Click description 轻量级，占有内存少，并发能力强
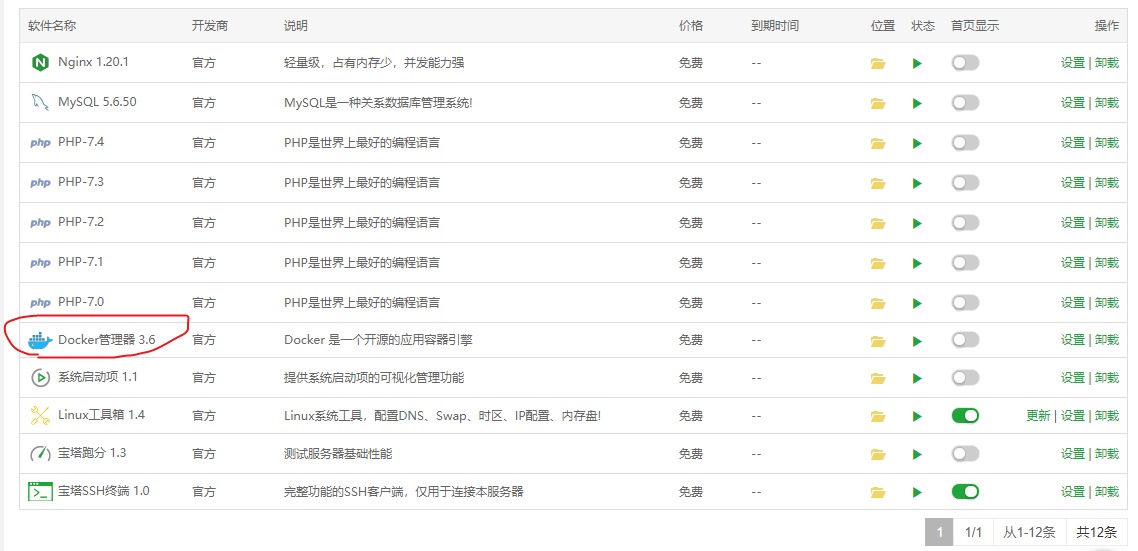This screenshot has height=551, width=1138. 374,63
